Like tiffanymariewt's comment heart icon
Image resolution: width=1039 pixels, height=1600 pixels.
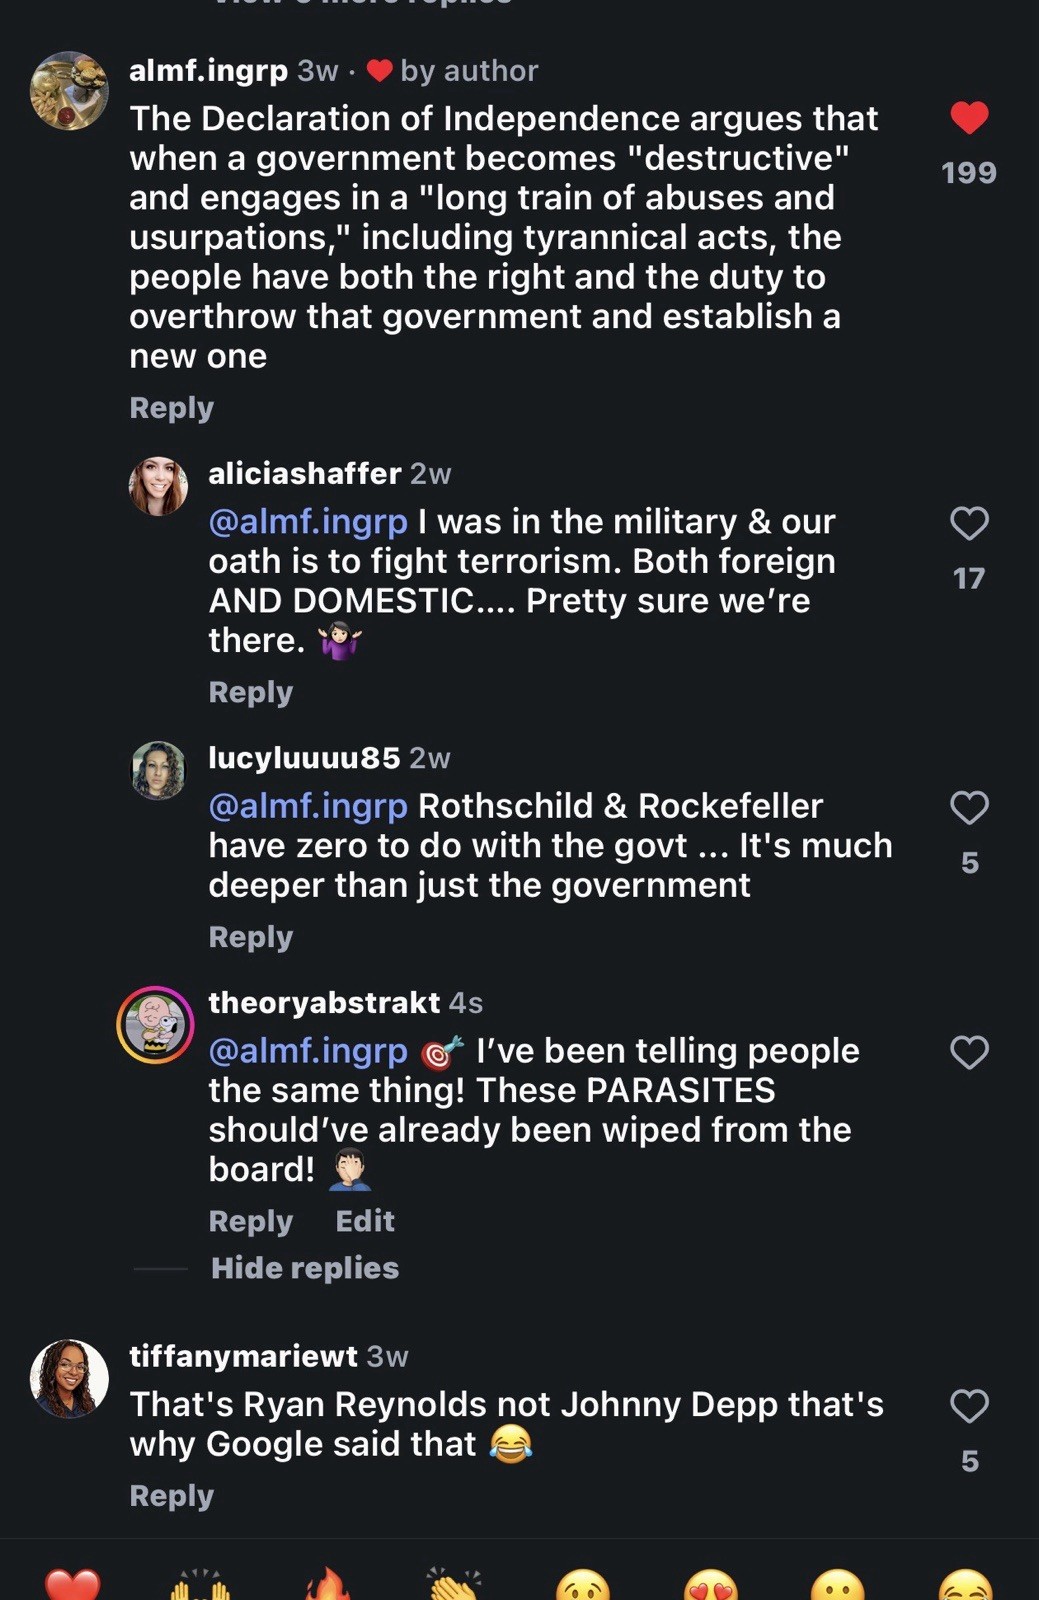pos(969,1406)
